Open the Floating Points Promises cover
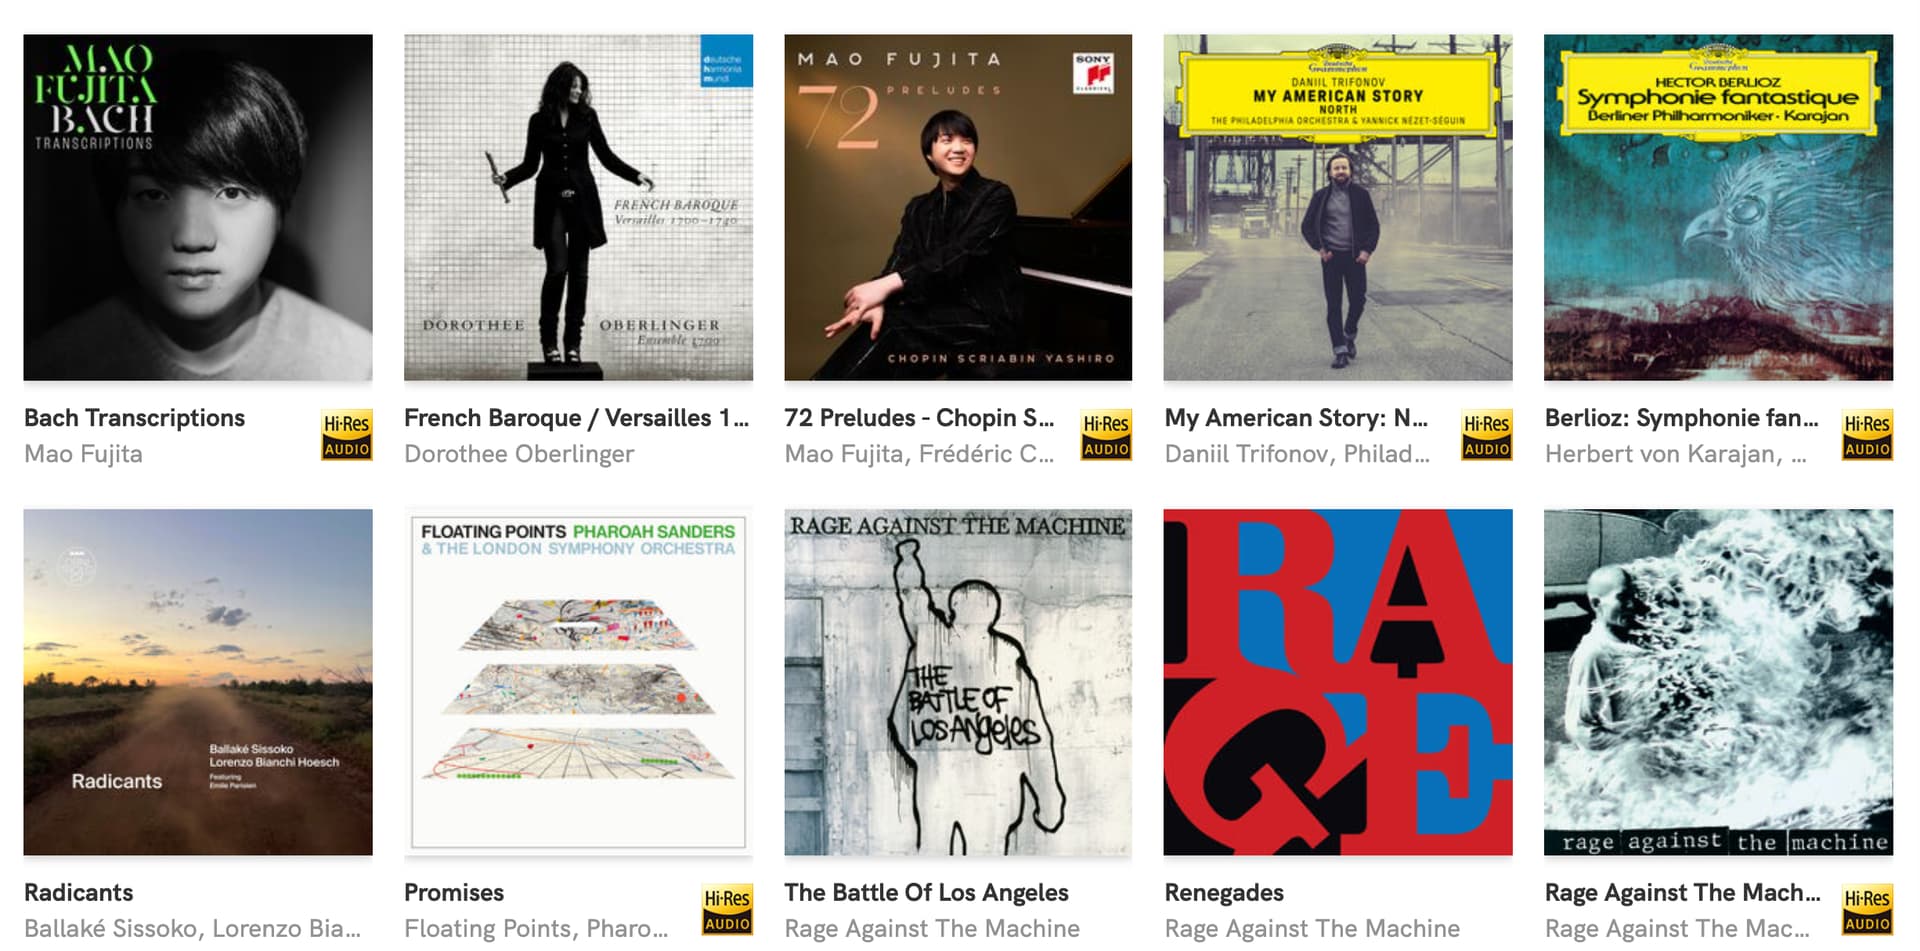The height and width of the screenshot is (951, 1920). [578, 682]
